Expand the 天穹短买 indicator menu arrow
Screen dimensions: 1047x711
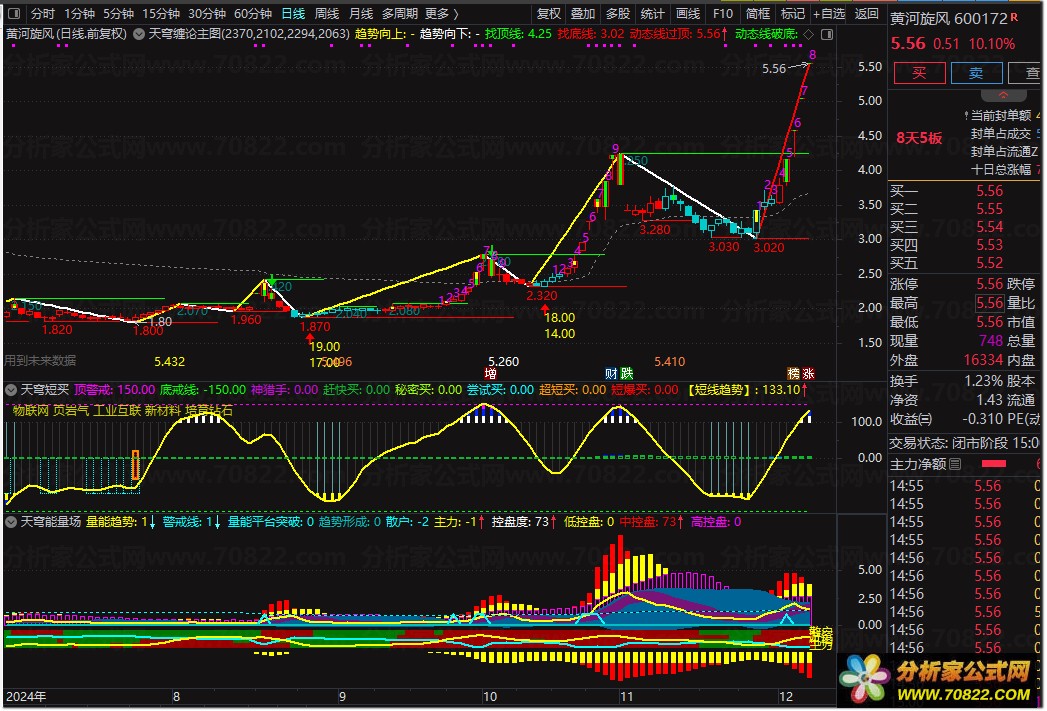[x=11, y=389]
